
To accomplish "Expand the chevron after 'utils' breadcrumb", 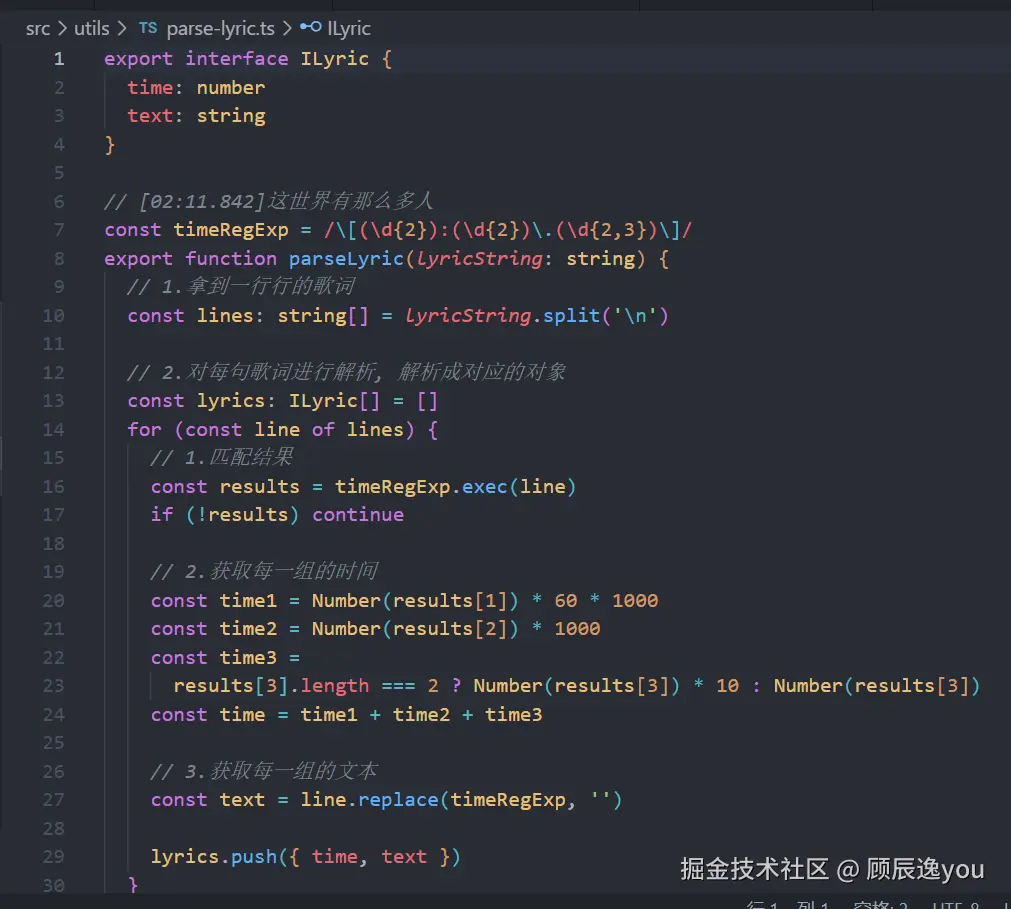I will pos(122,28).
